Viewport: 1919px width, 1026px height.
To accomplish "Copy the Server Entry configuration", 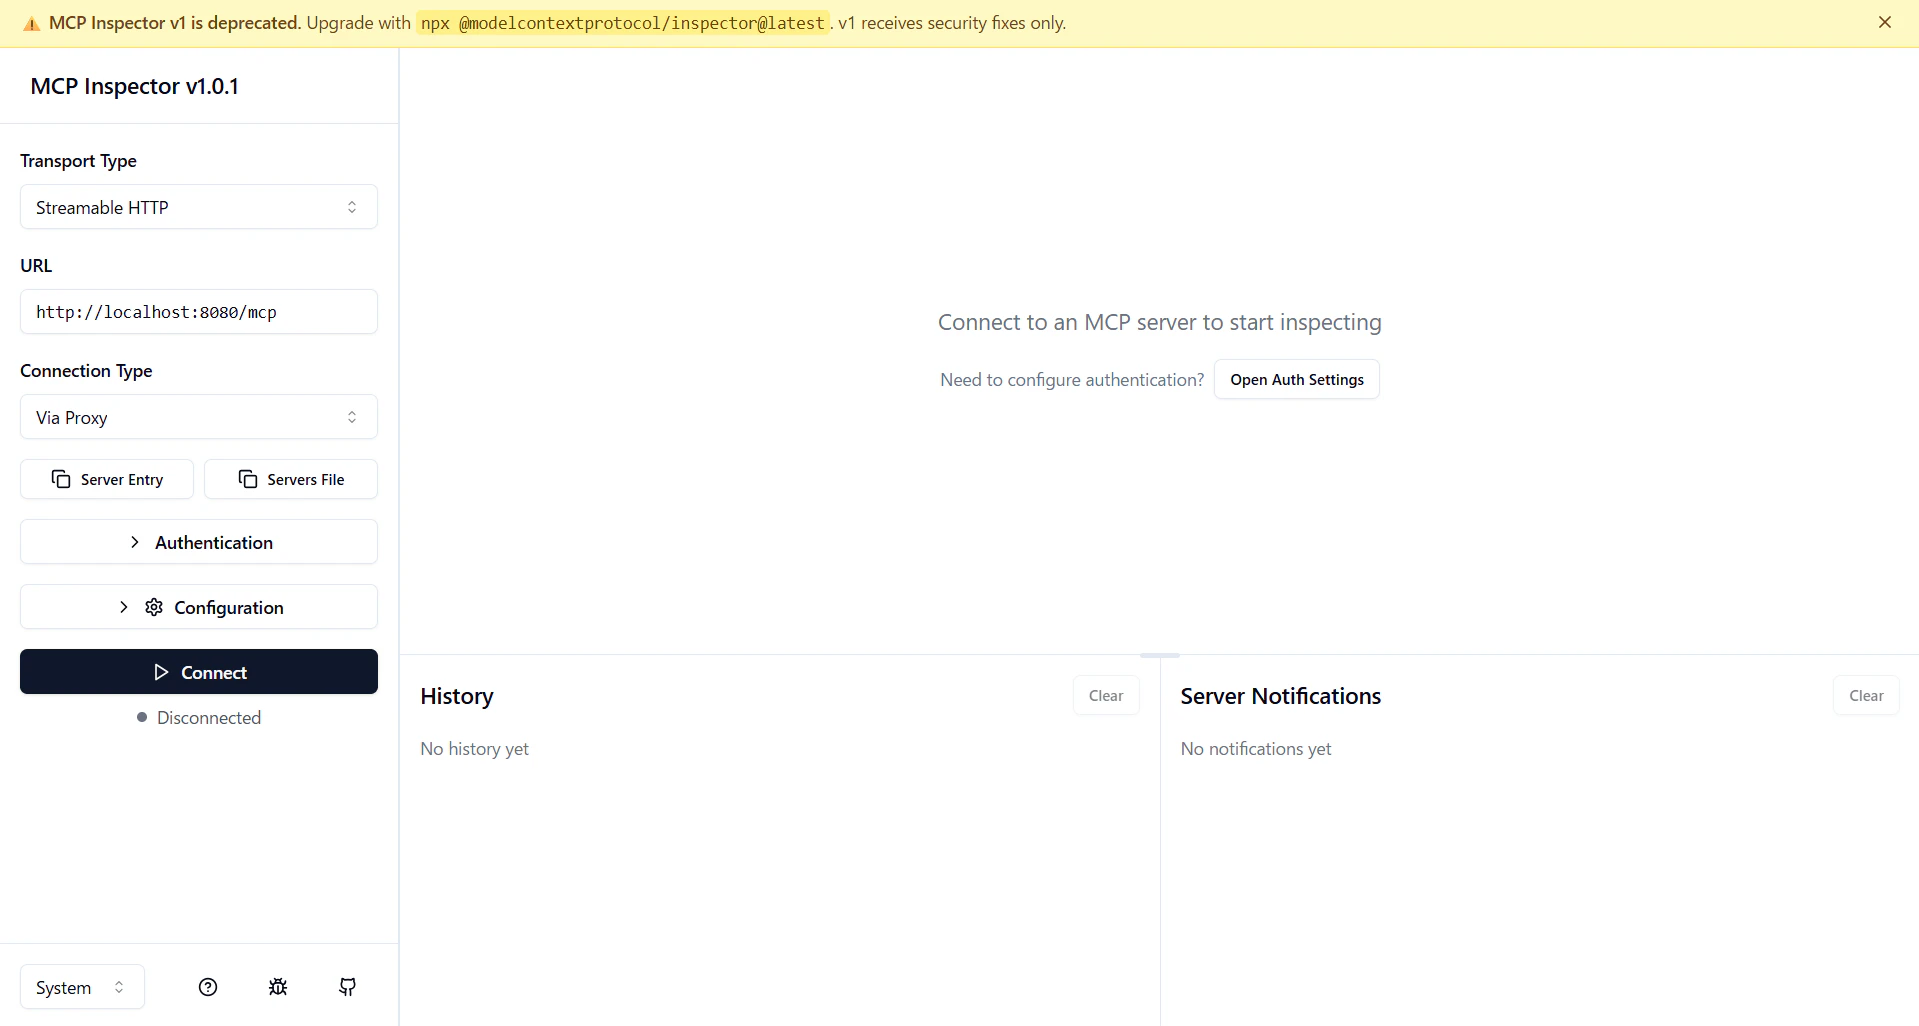I will 107,479.
